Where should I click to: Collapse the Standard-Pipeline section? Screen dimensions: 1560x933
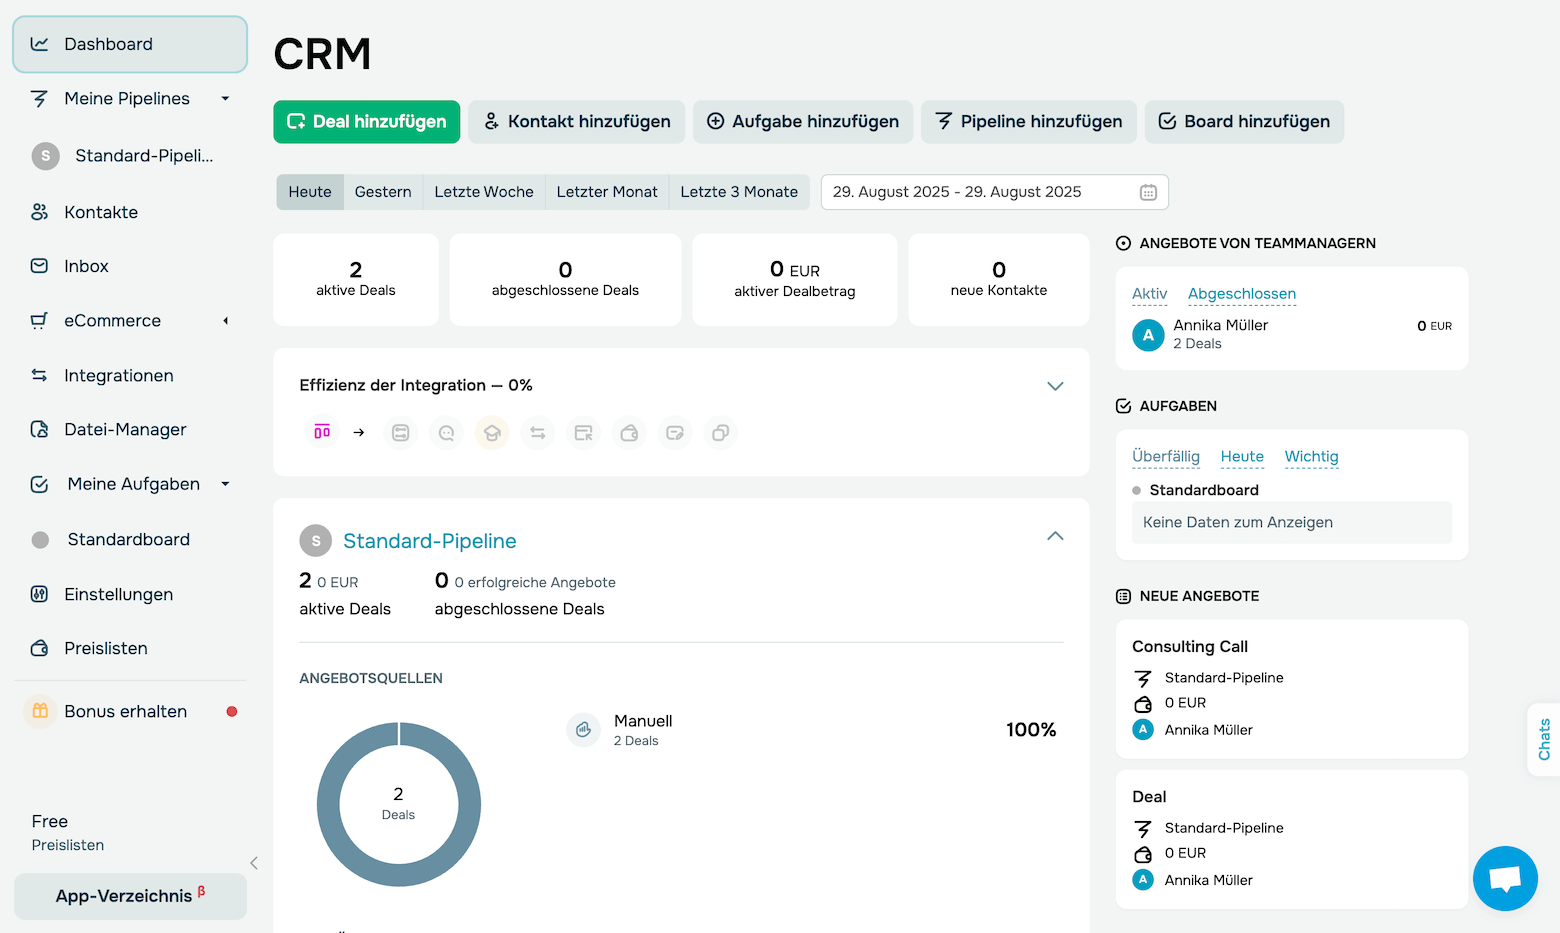pos(1054,536)
